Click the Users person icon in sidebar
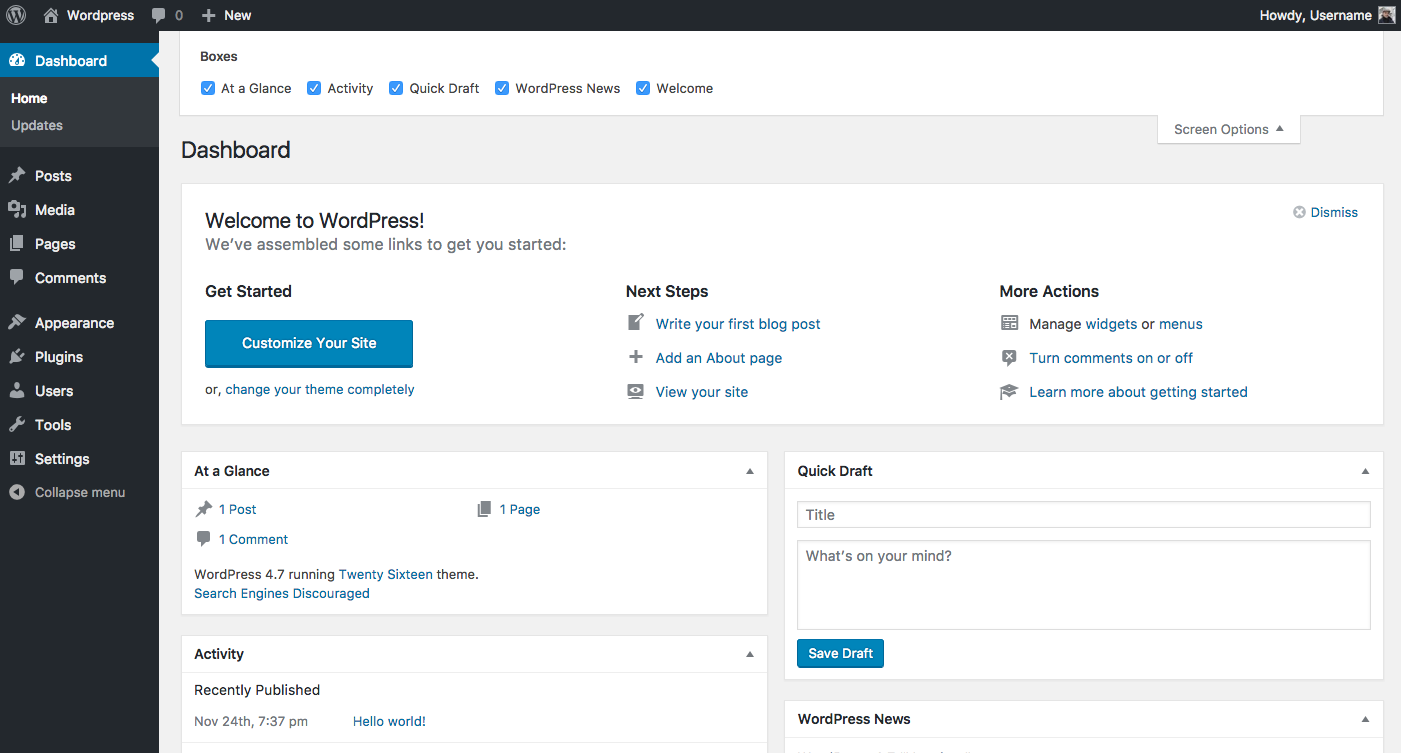 17,391
